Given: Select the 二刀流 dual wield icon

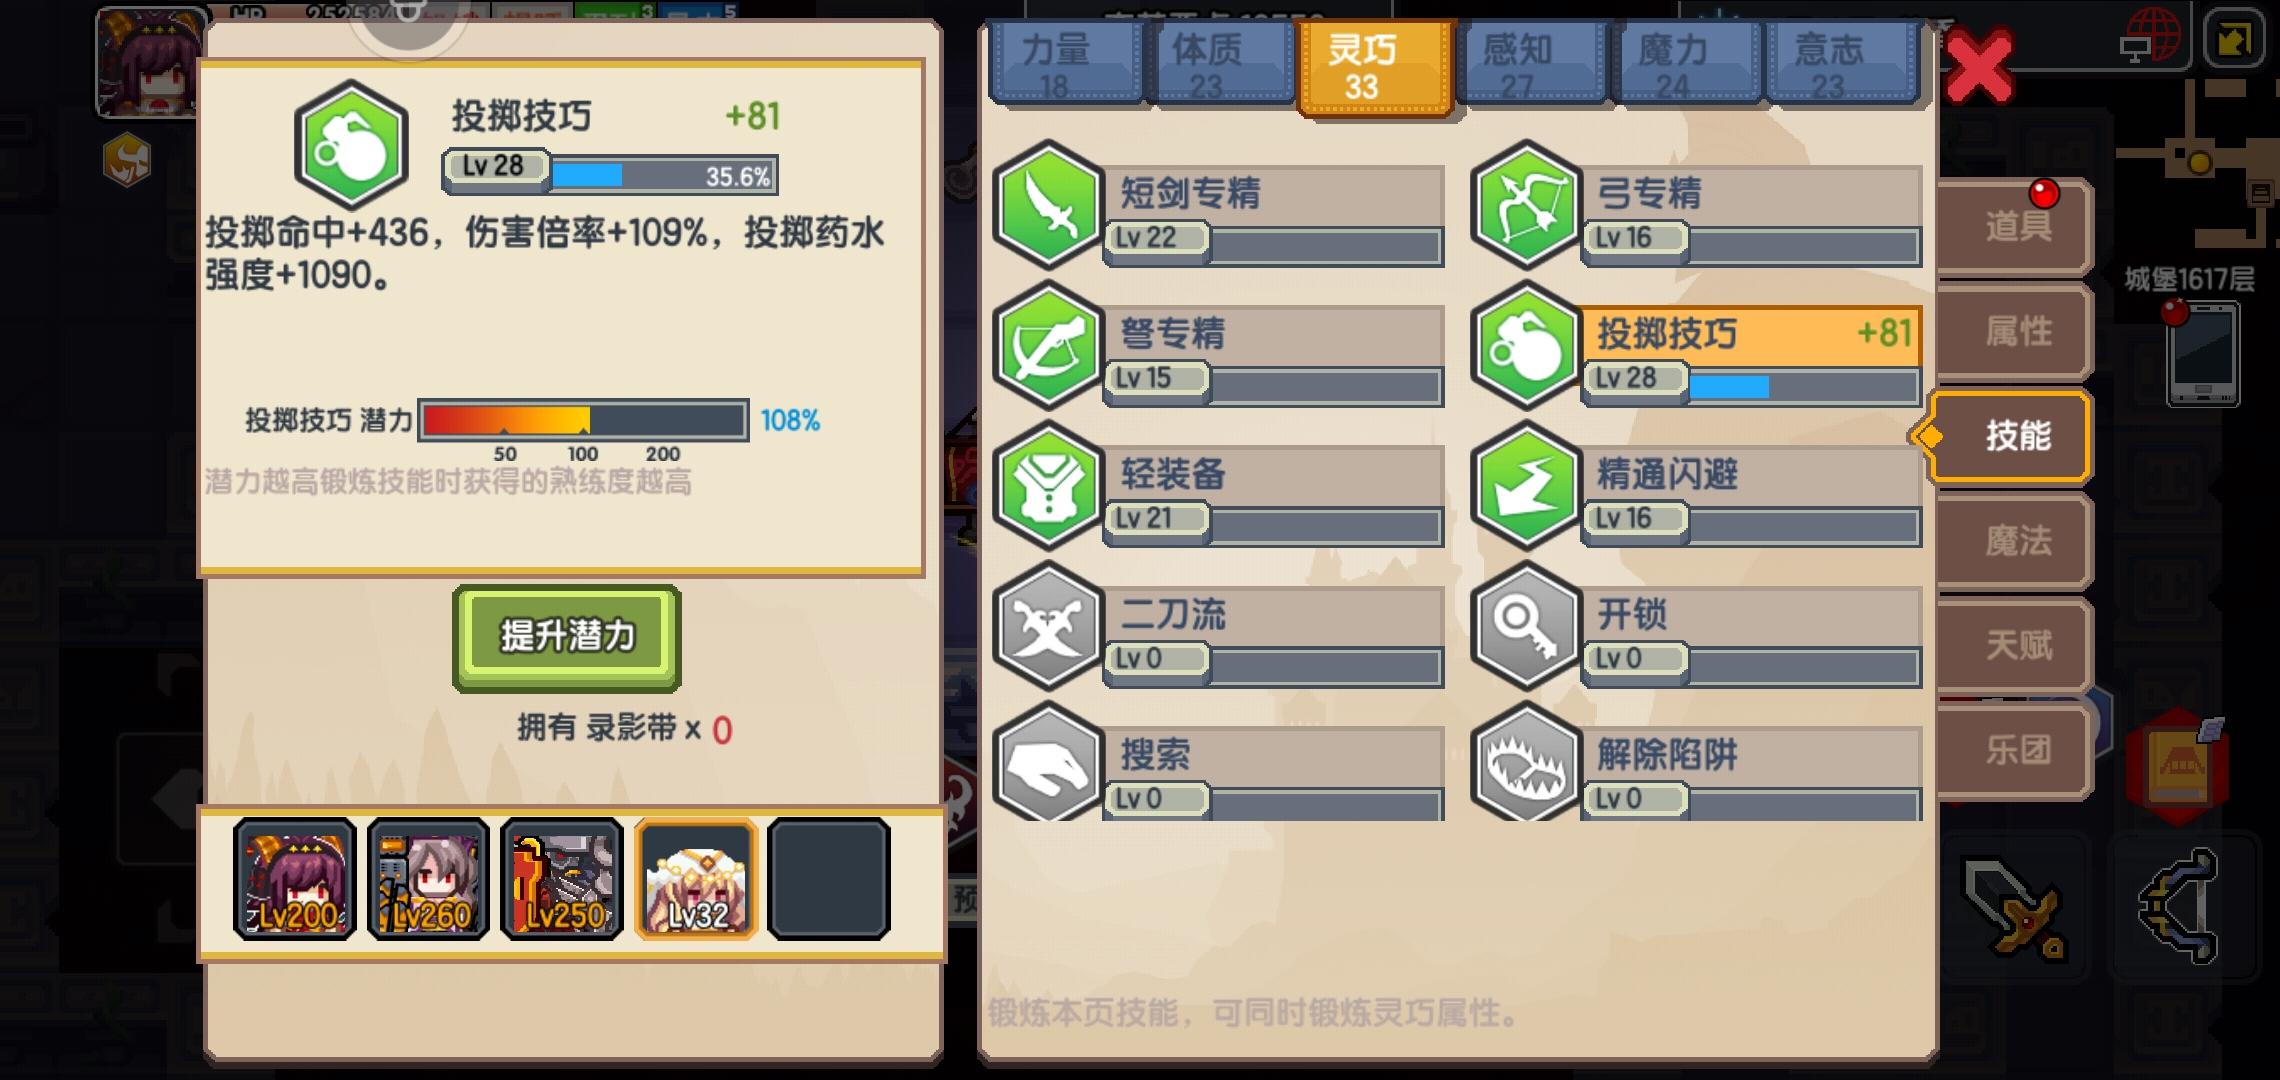Looking at the screenshot, I should tap(1048, 626).
